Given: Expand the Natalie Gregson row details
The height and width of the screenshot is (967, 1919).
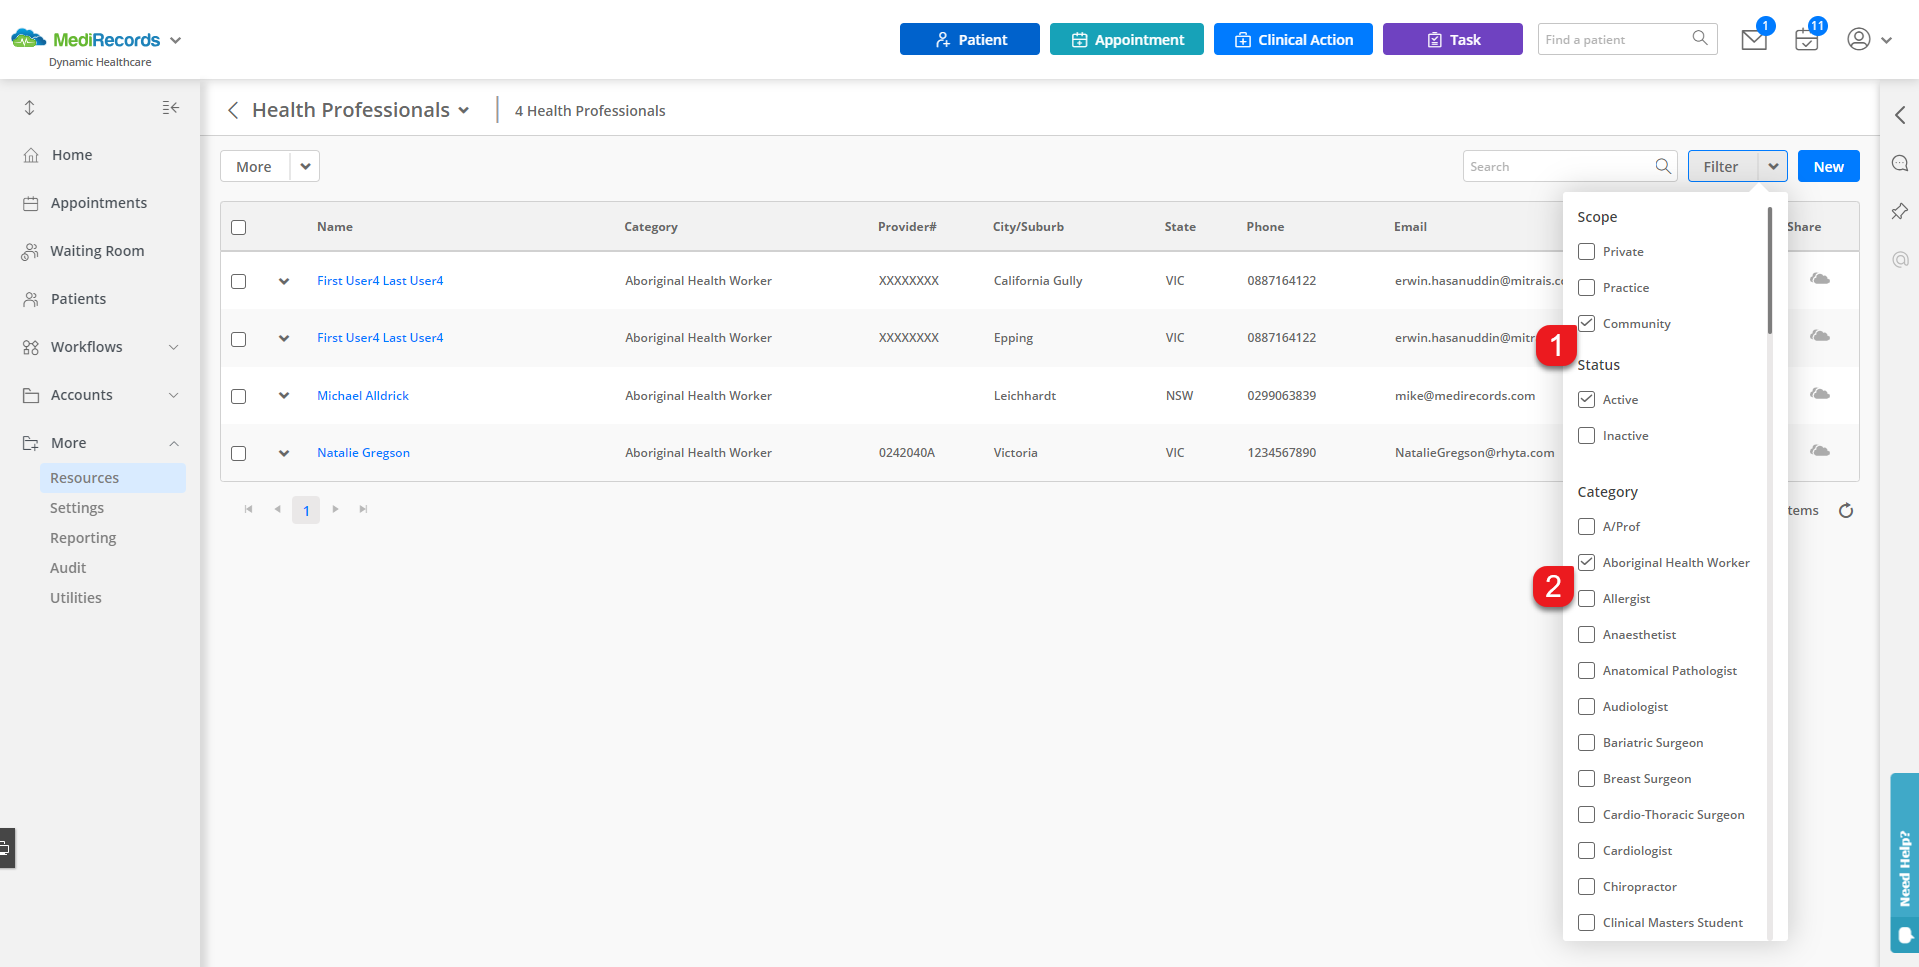Looking at the screenshot, I should (x=284, y=453).
